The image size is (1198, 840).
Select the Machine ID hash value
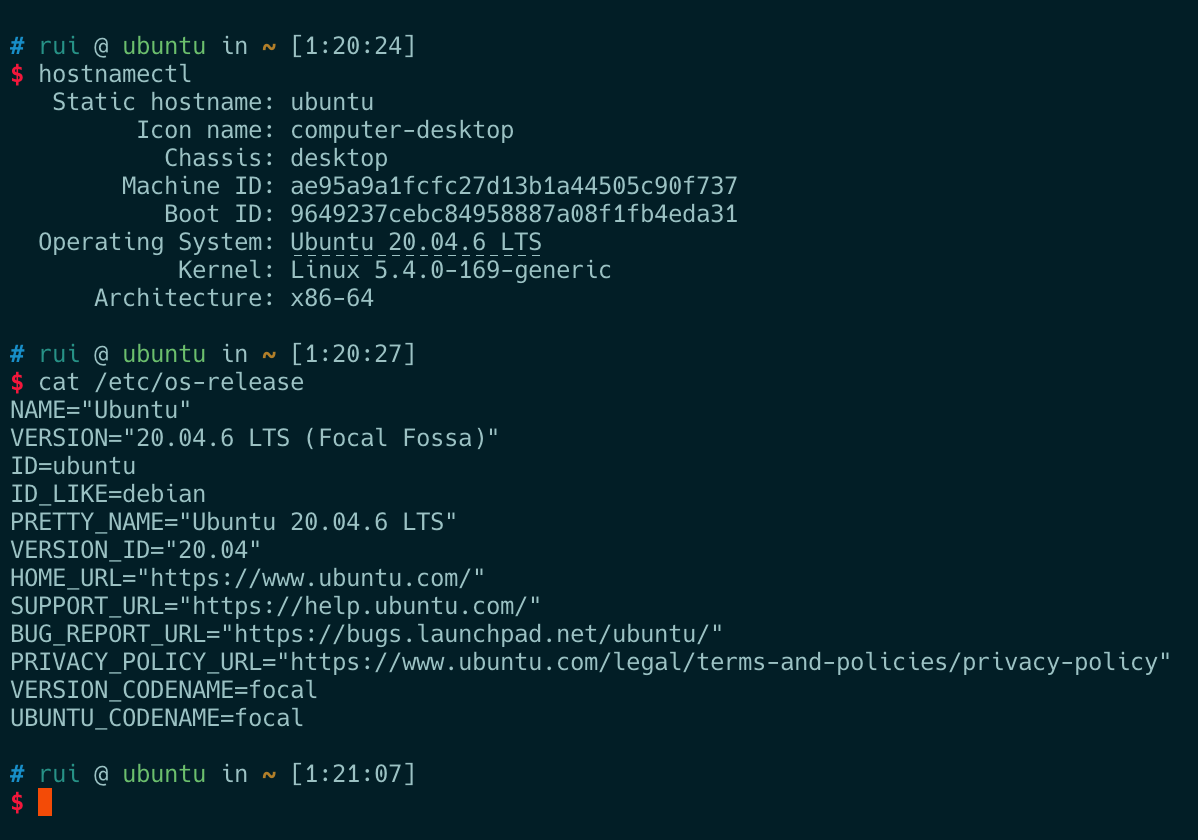[x=514, y=186]
